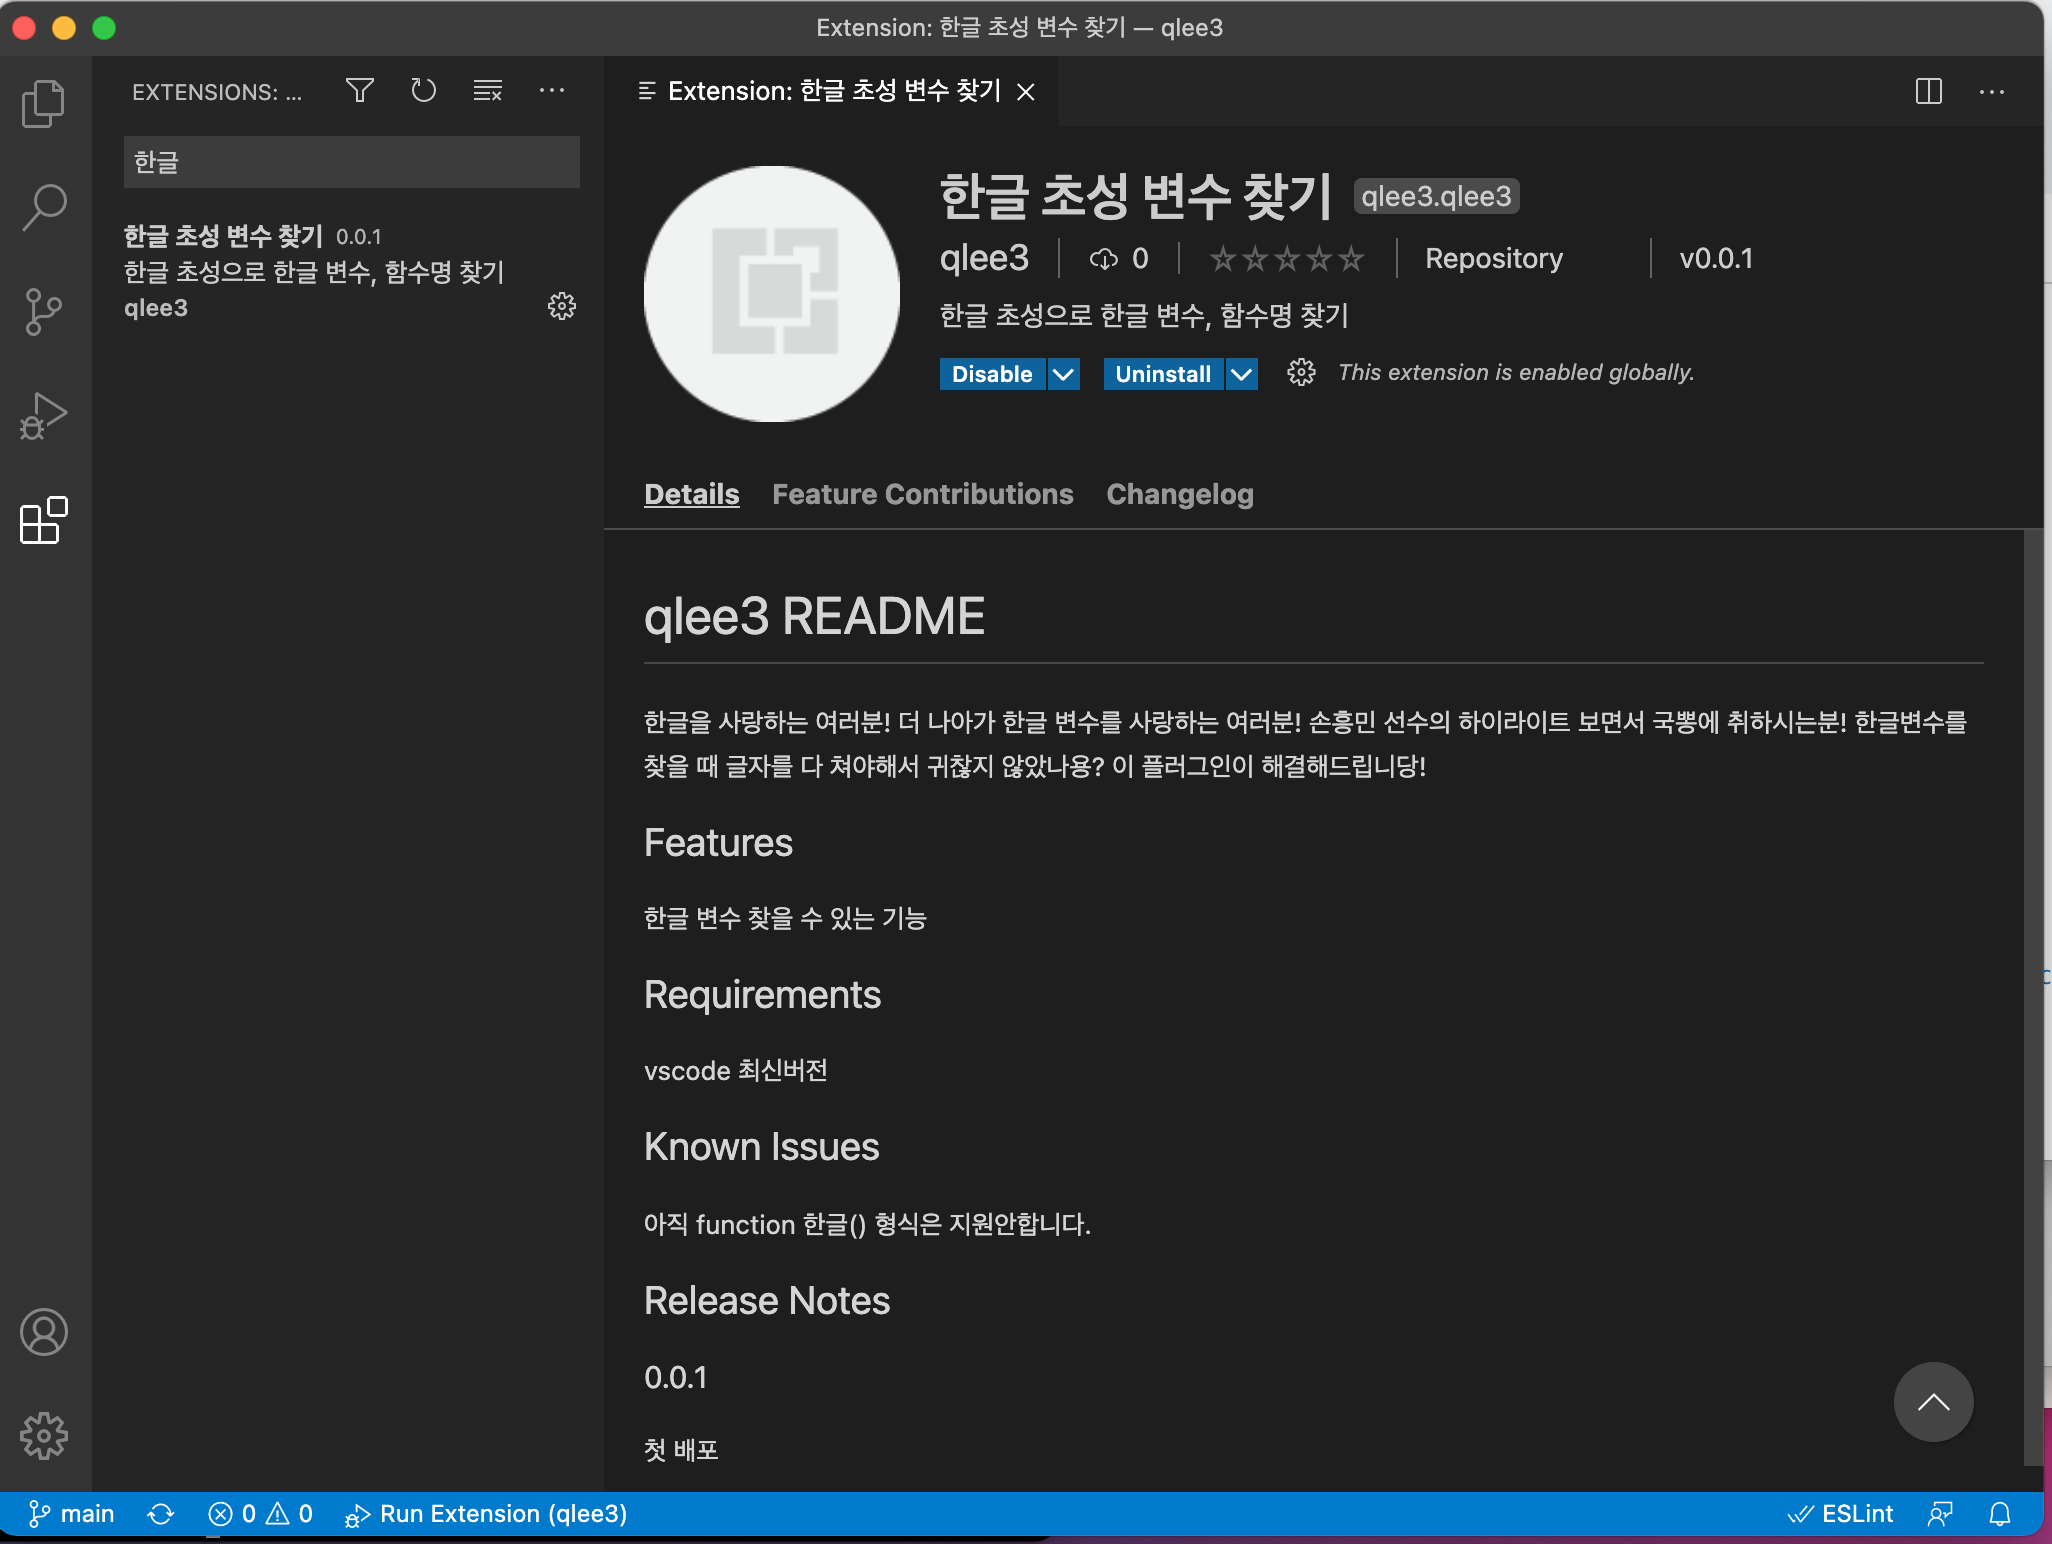Open the Repository link
2052x1544 pixels.
pos(1493,259)
